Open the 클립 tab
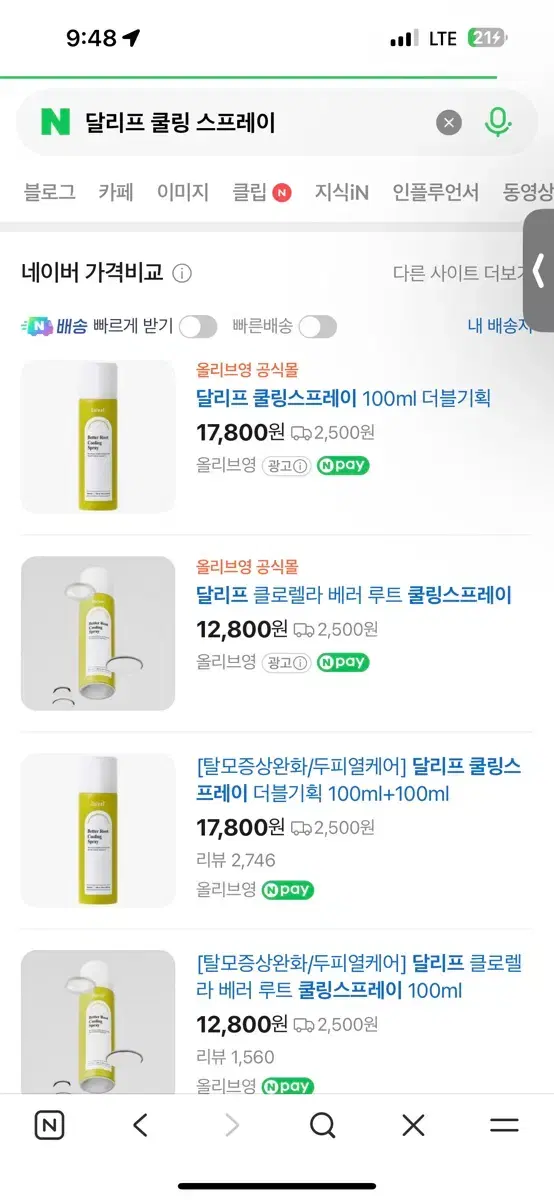This screenshot has height=1200, width=554. click(261, 192)
